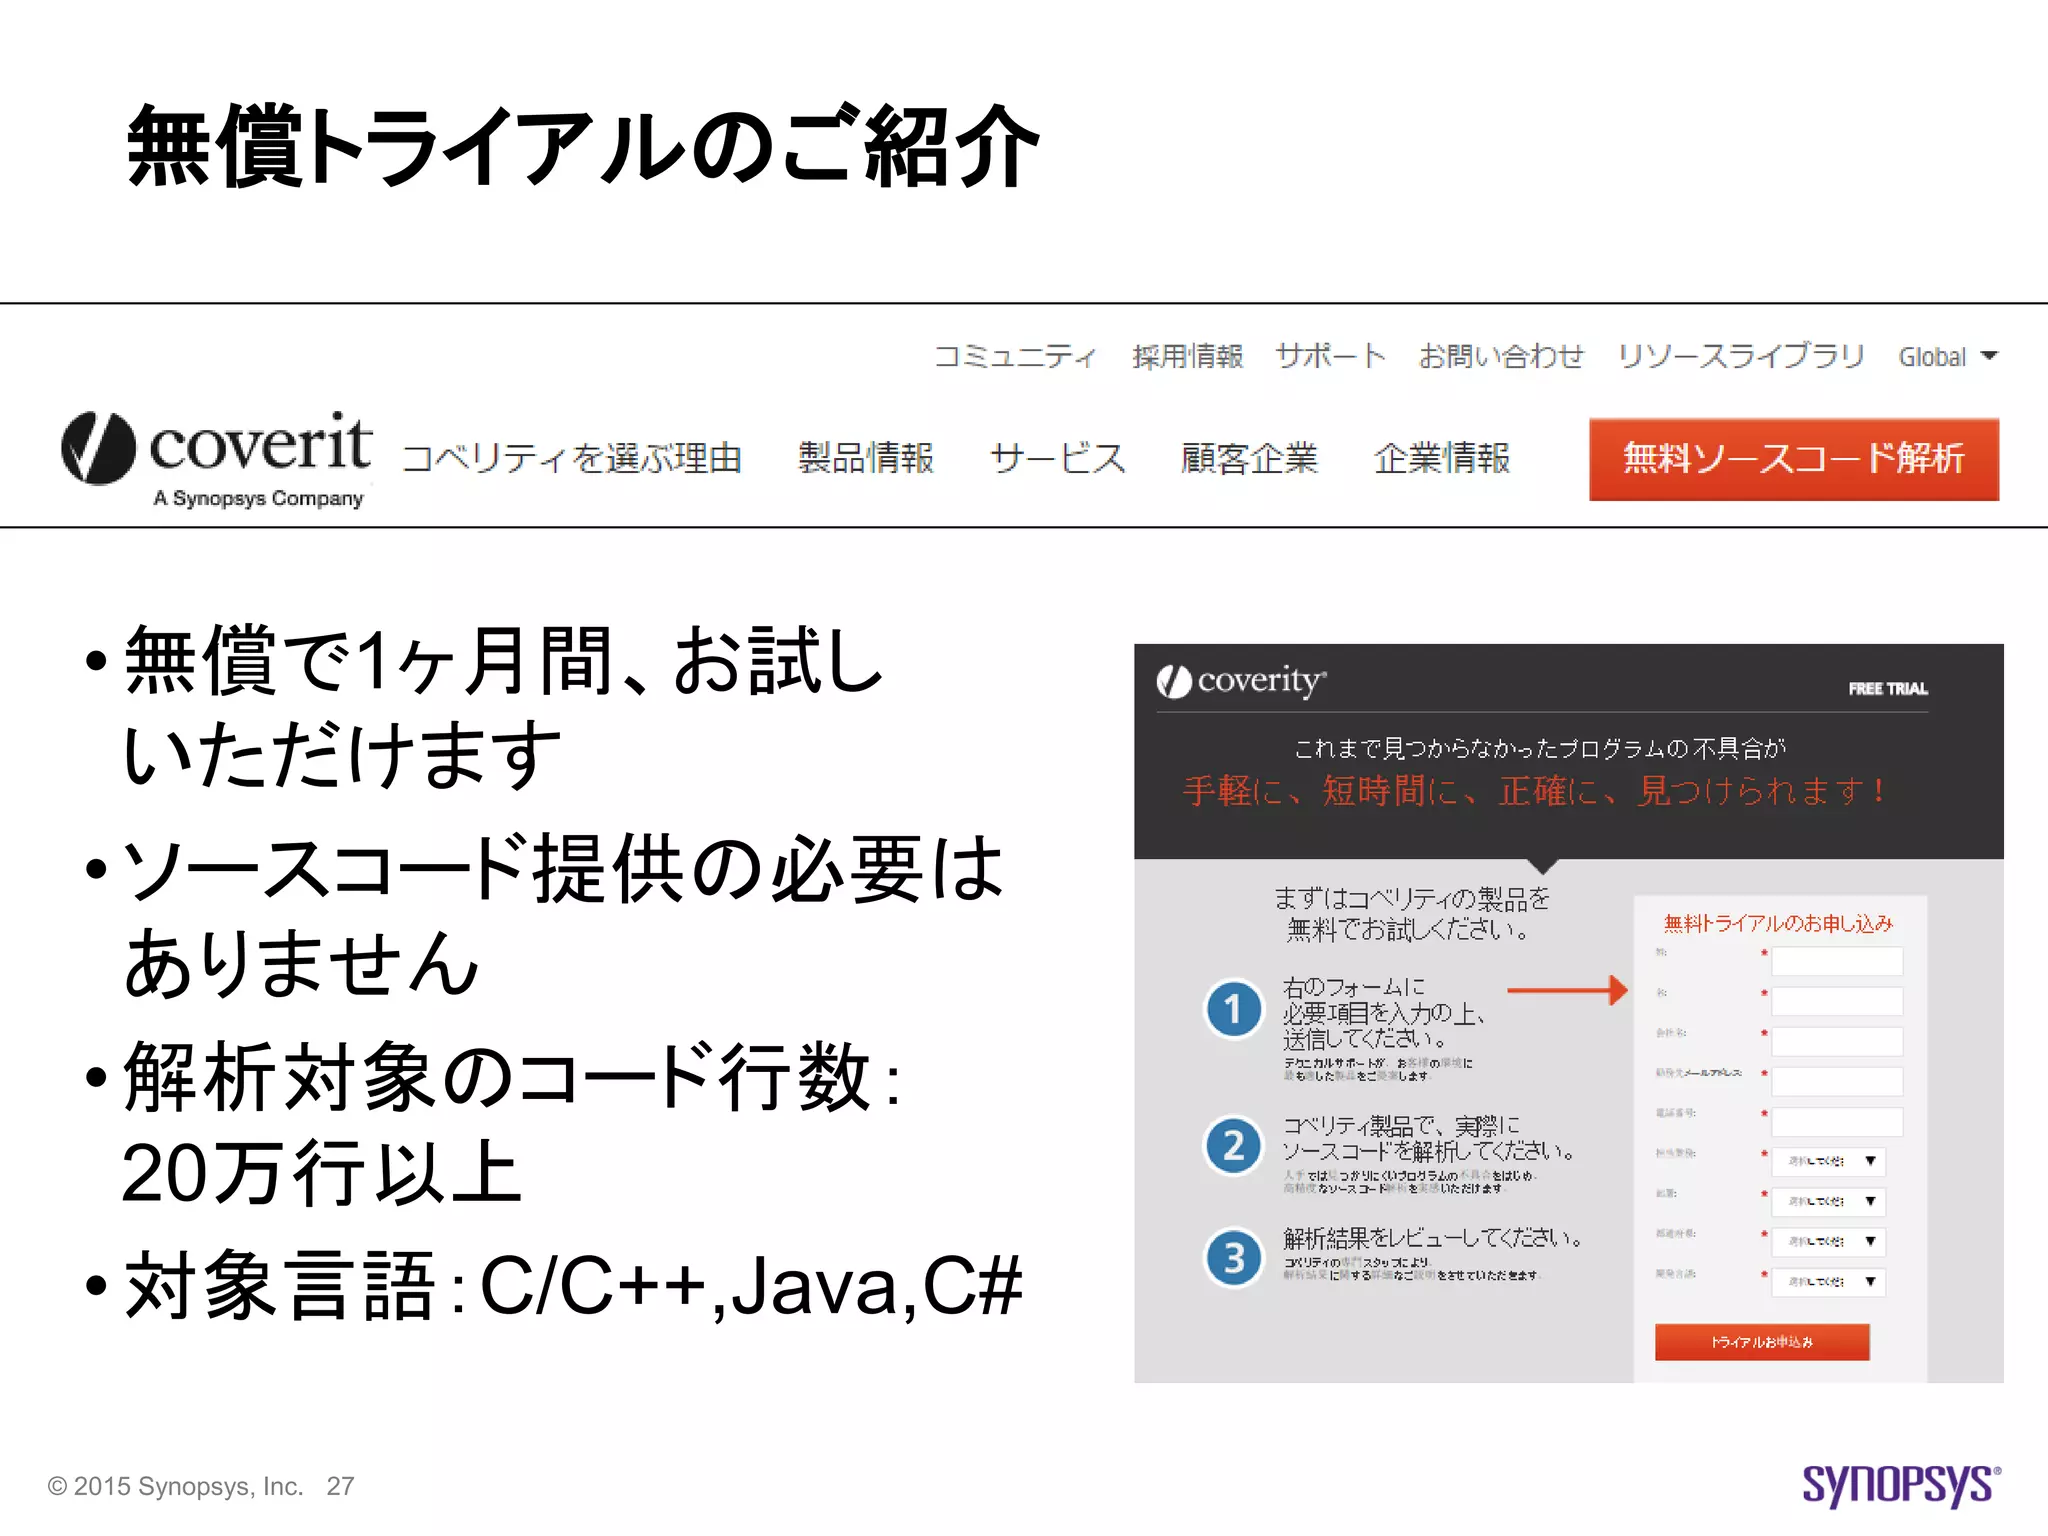Open the Global region dropdown
This screenshot has width=2048, height=1536.
[1947, 356]
